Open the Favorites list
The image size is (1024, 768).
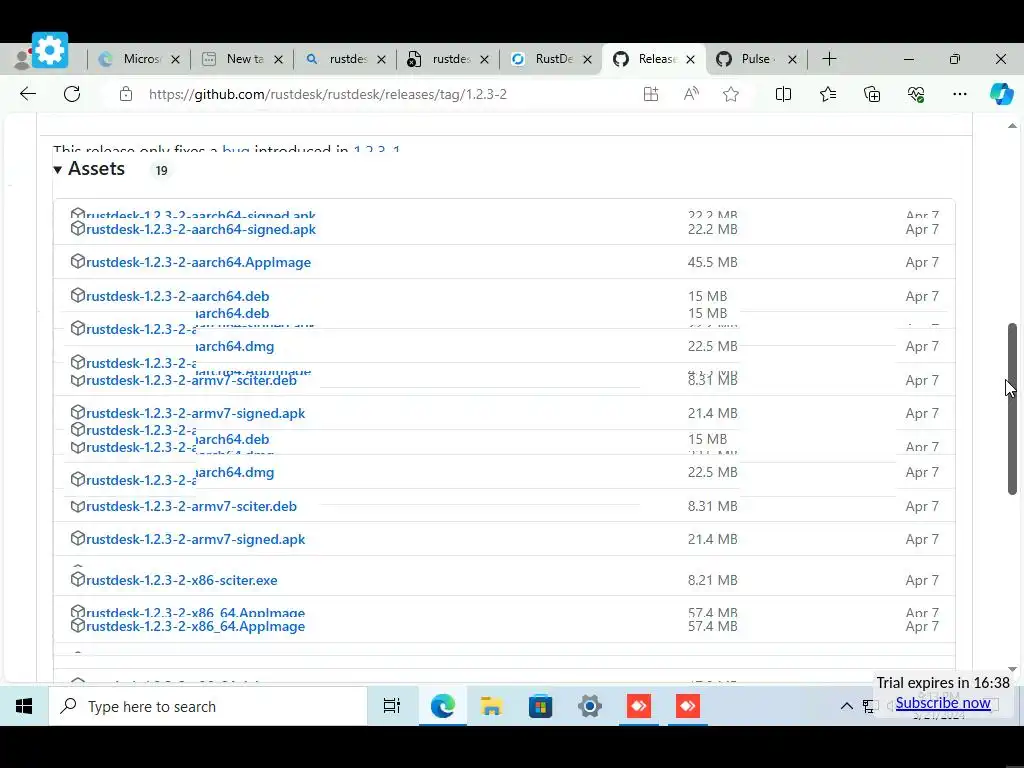[x=827, y=94]
